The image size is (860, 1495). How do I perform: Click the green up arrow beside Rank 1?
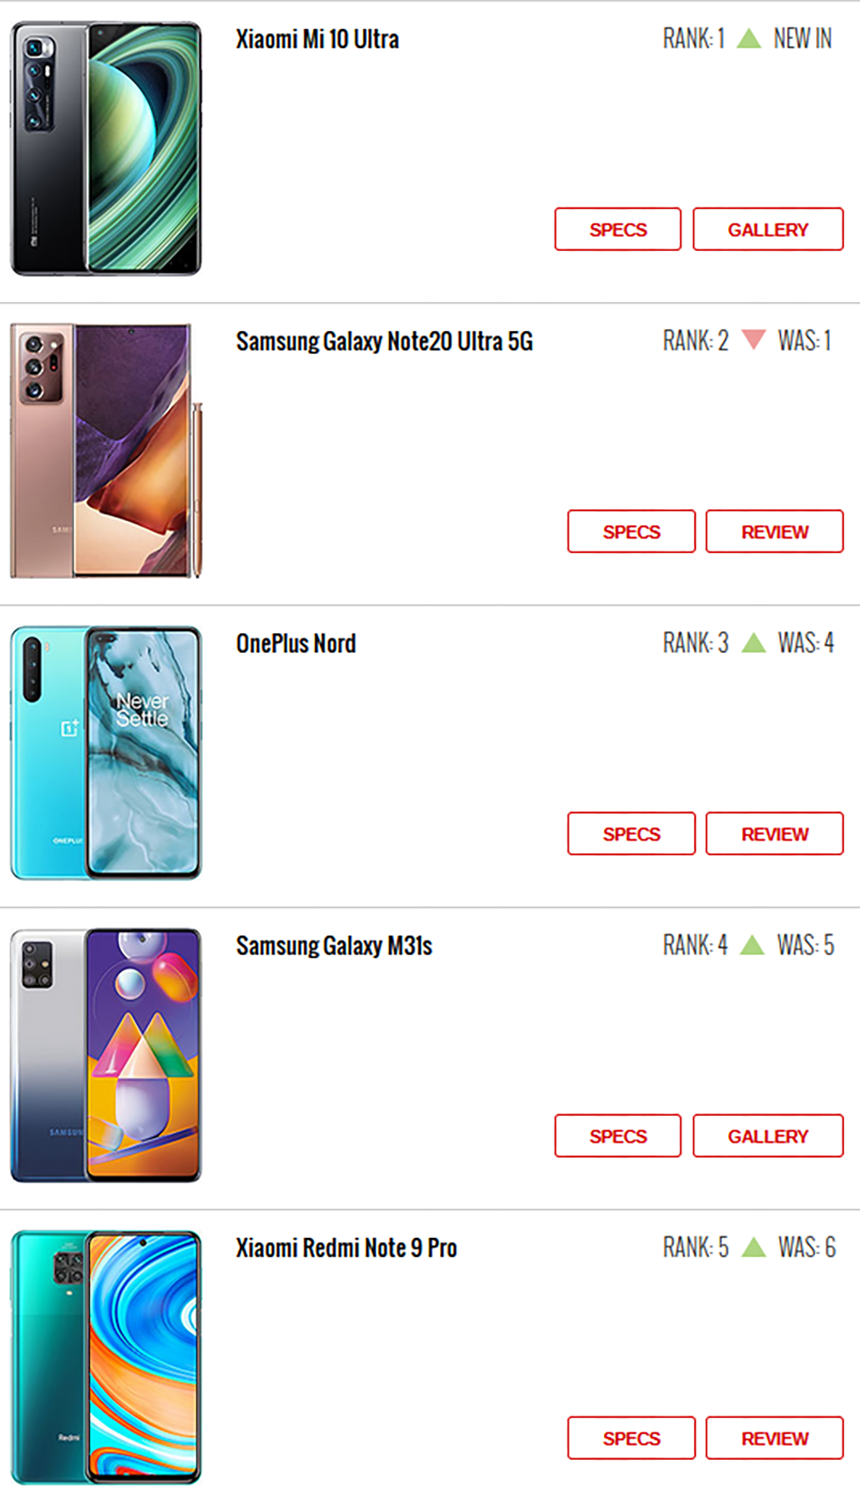point(749,39)
